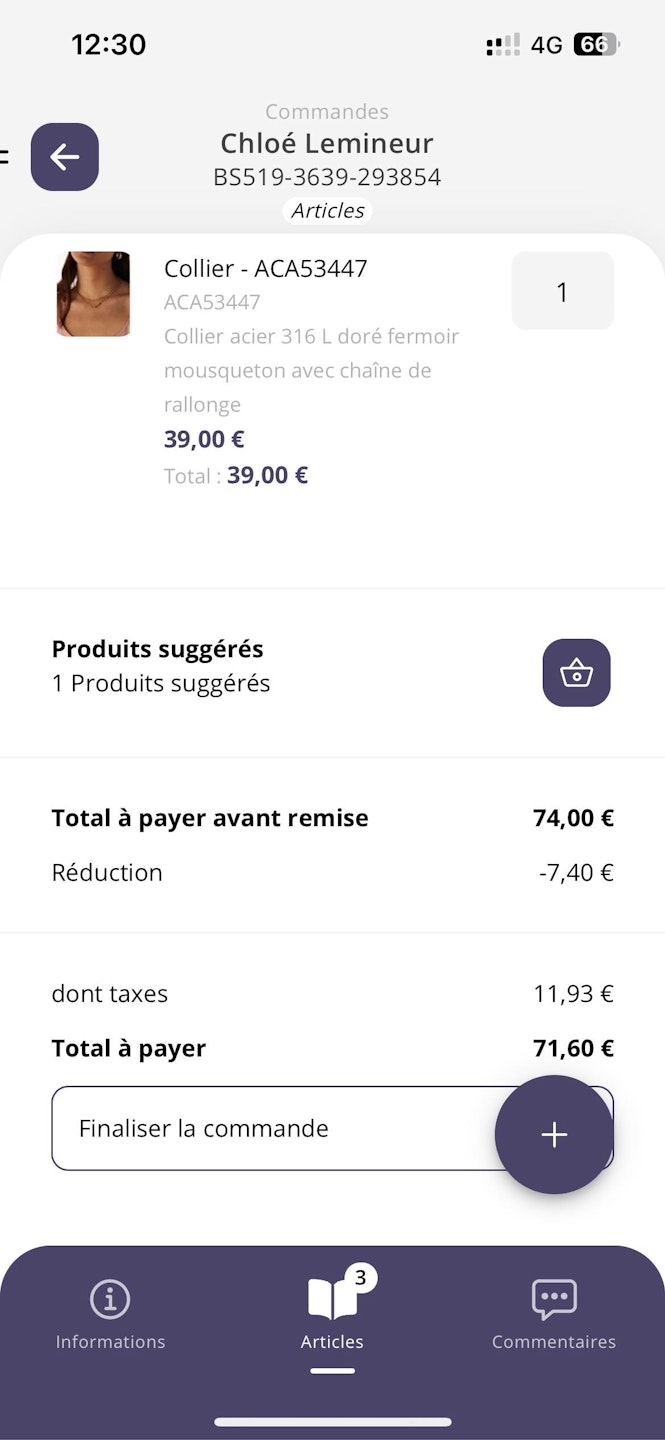Open the Informations tab

[110, 1314]
